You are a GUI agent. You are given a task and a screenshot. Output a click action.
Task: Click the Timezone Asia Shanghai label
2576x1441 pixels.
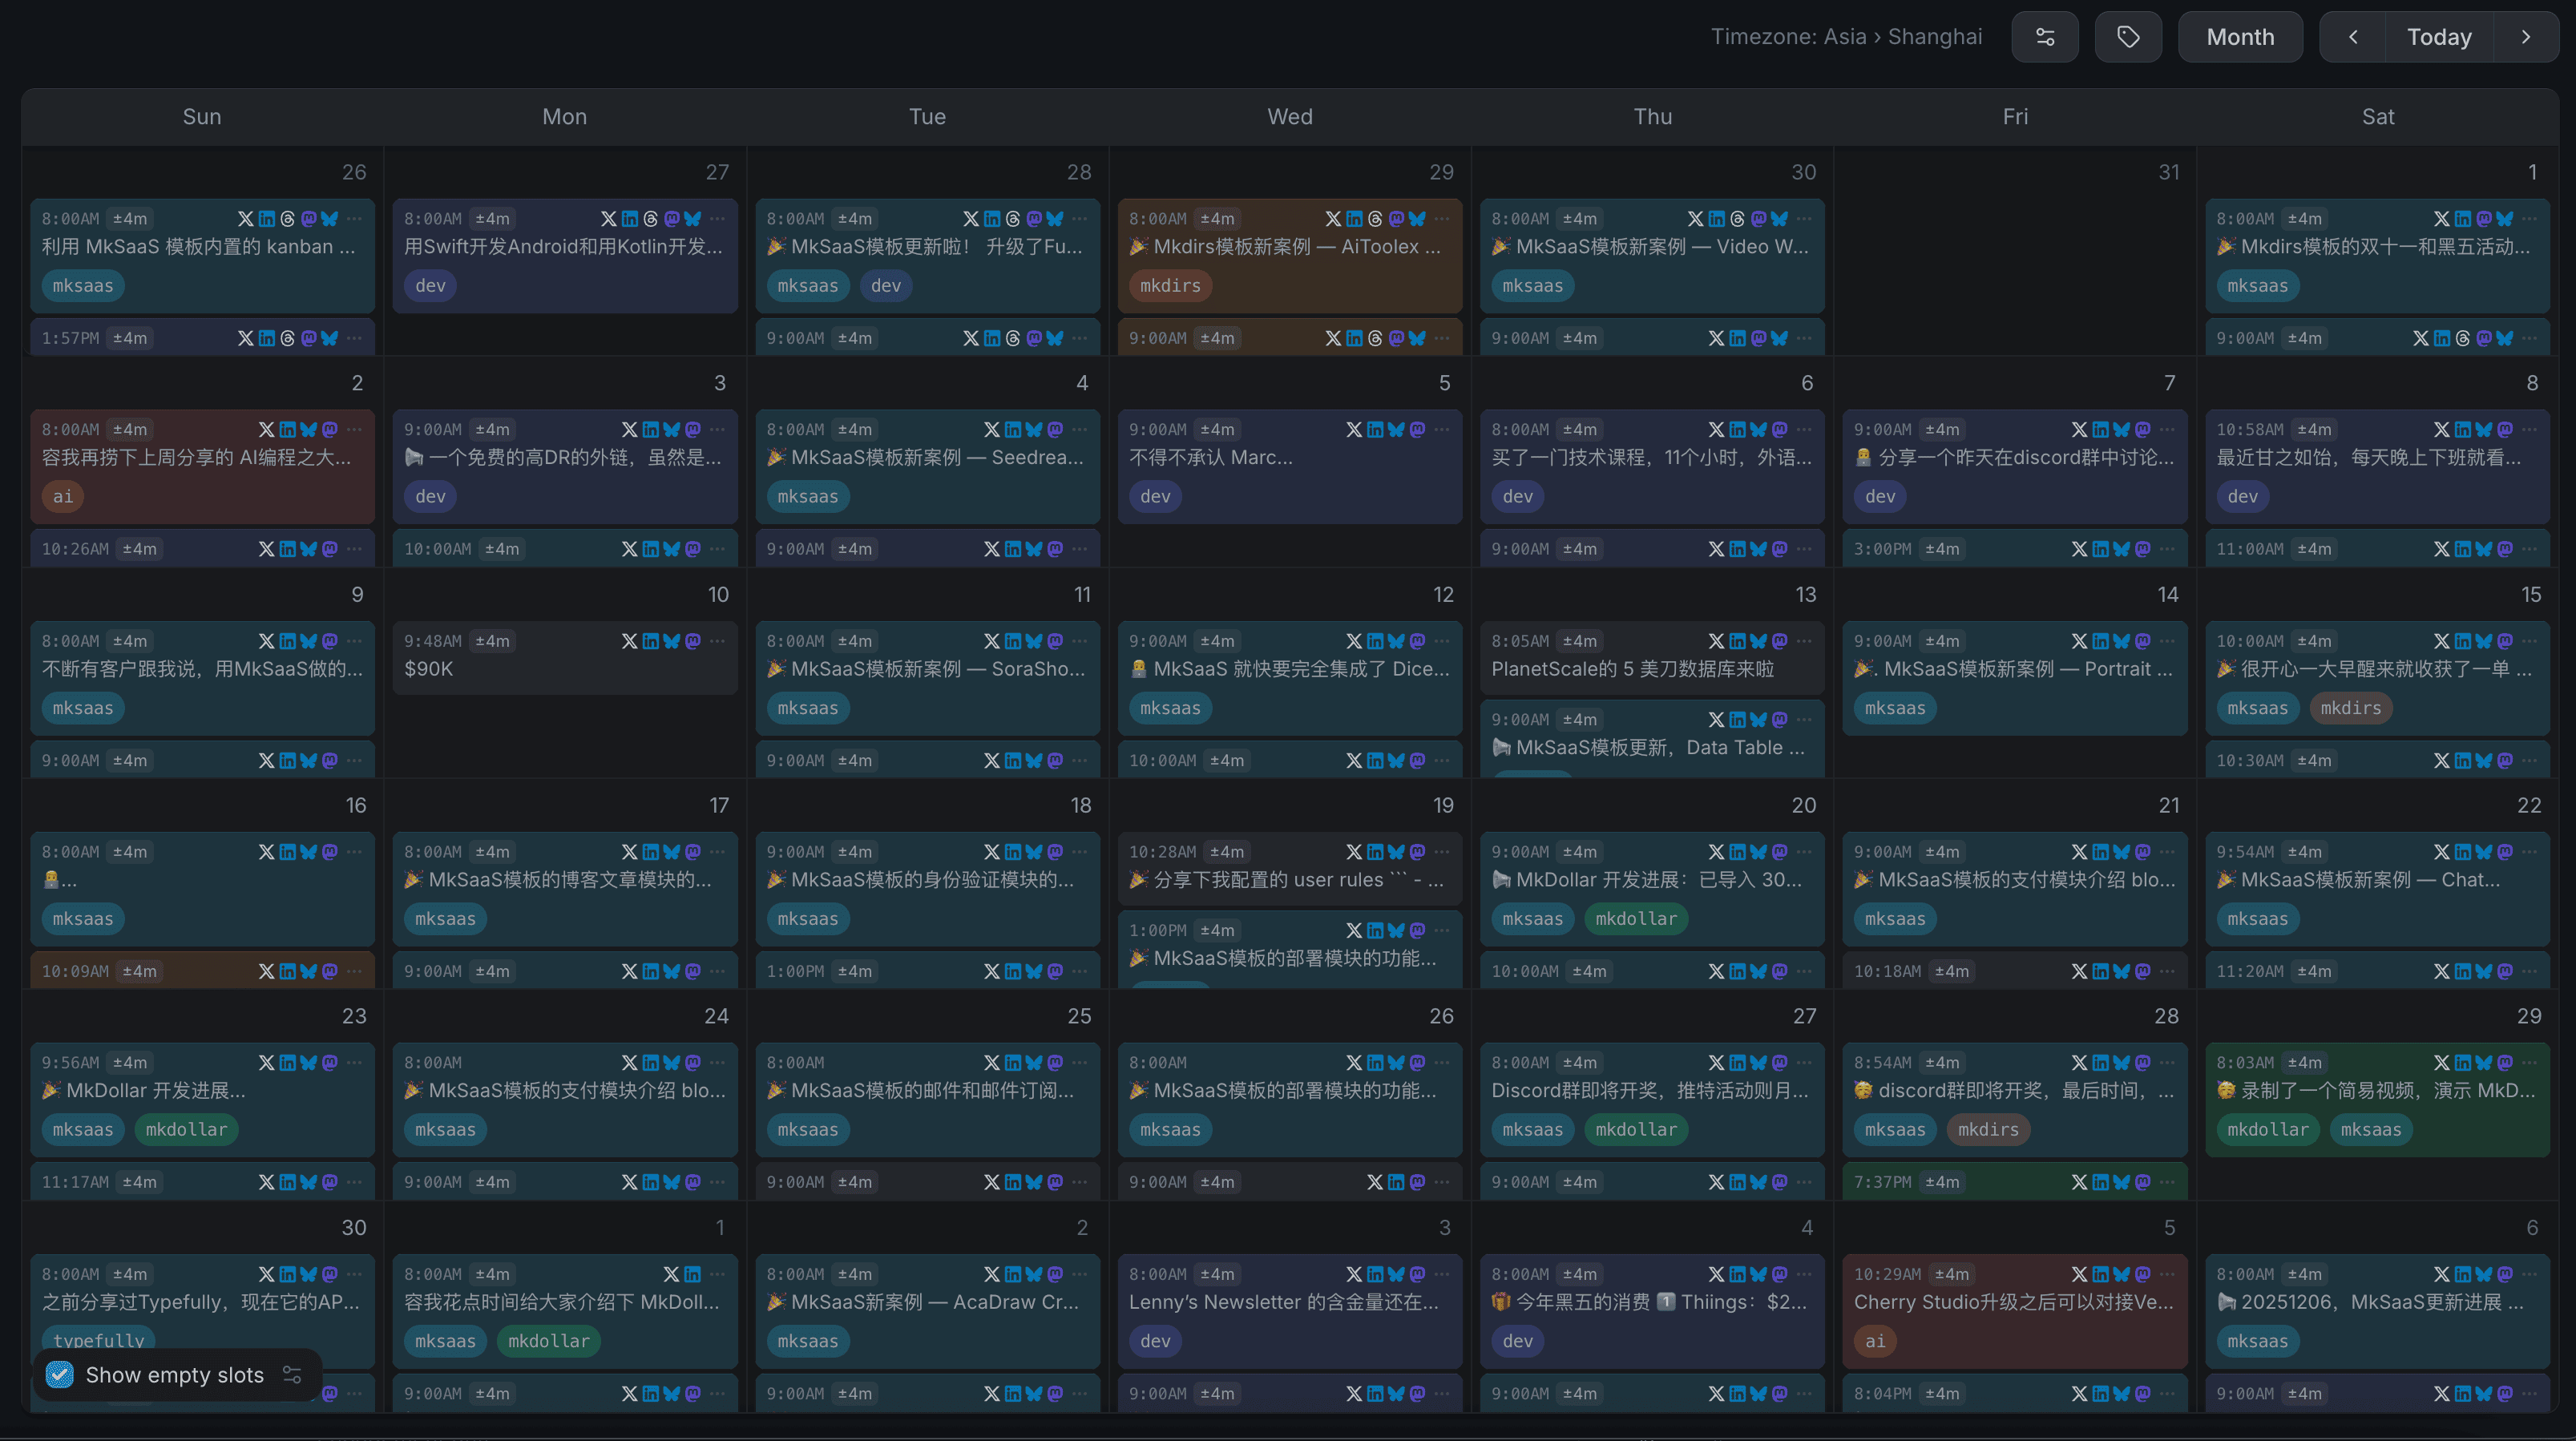point(1846,37)
